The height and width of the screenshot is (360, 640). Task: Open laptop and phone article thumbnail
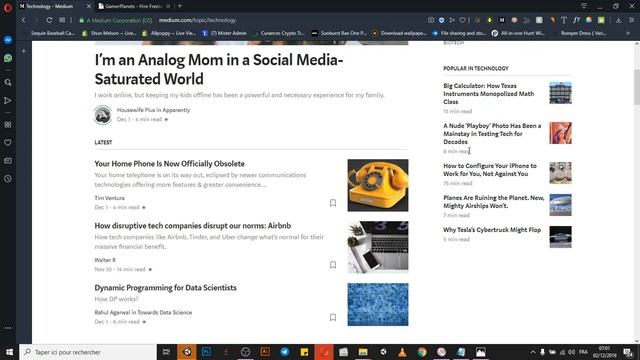tap(378, 247)
